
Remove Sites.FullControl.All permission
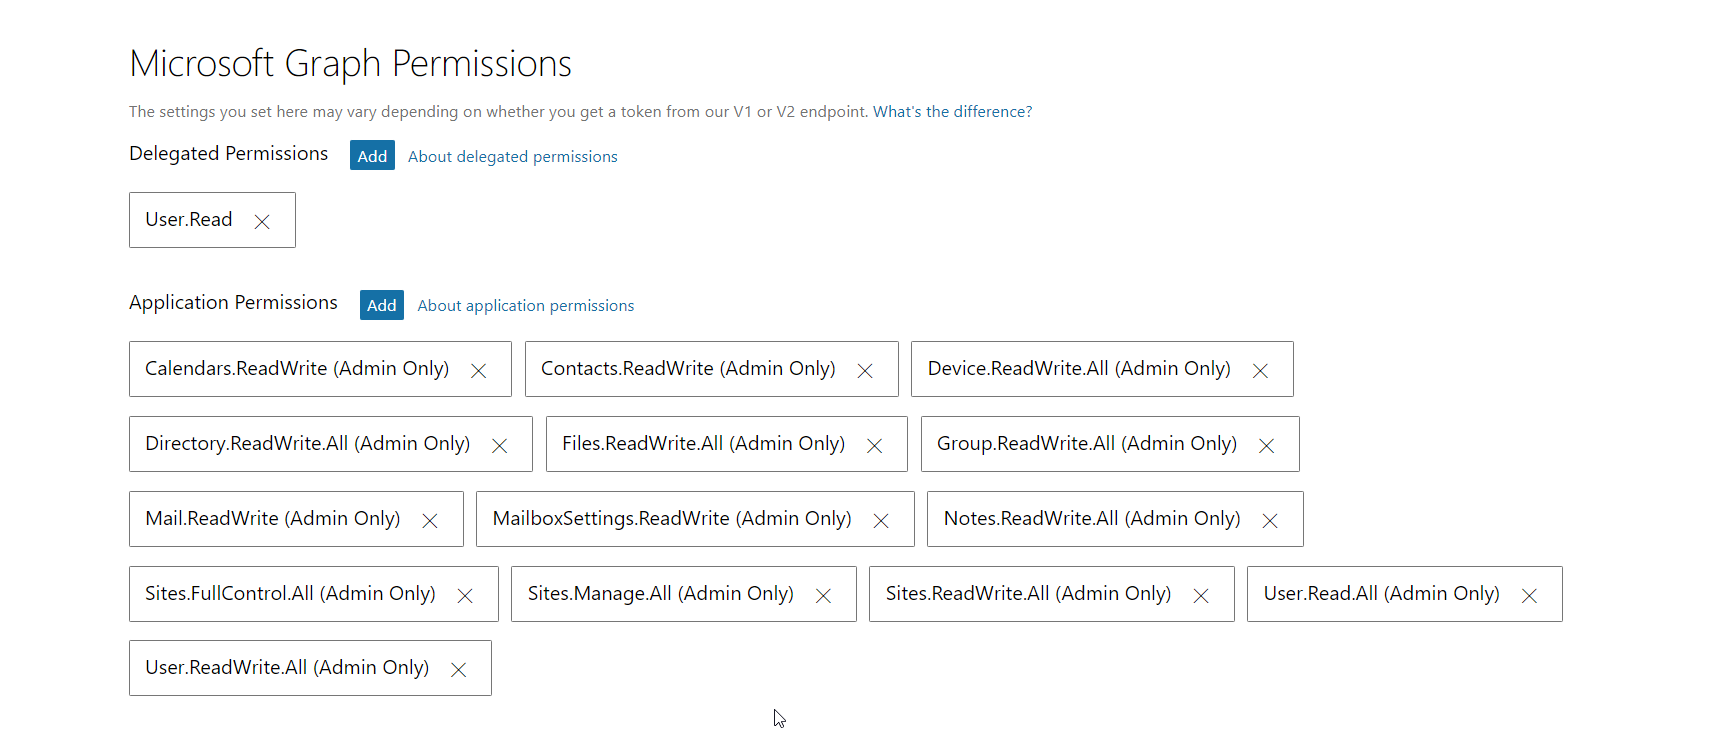pyautogui.click(x=465, y=596)
